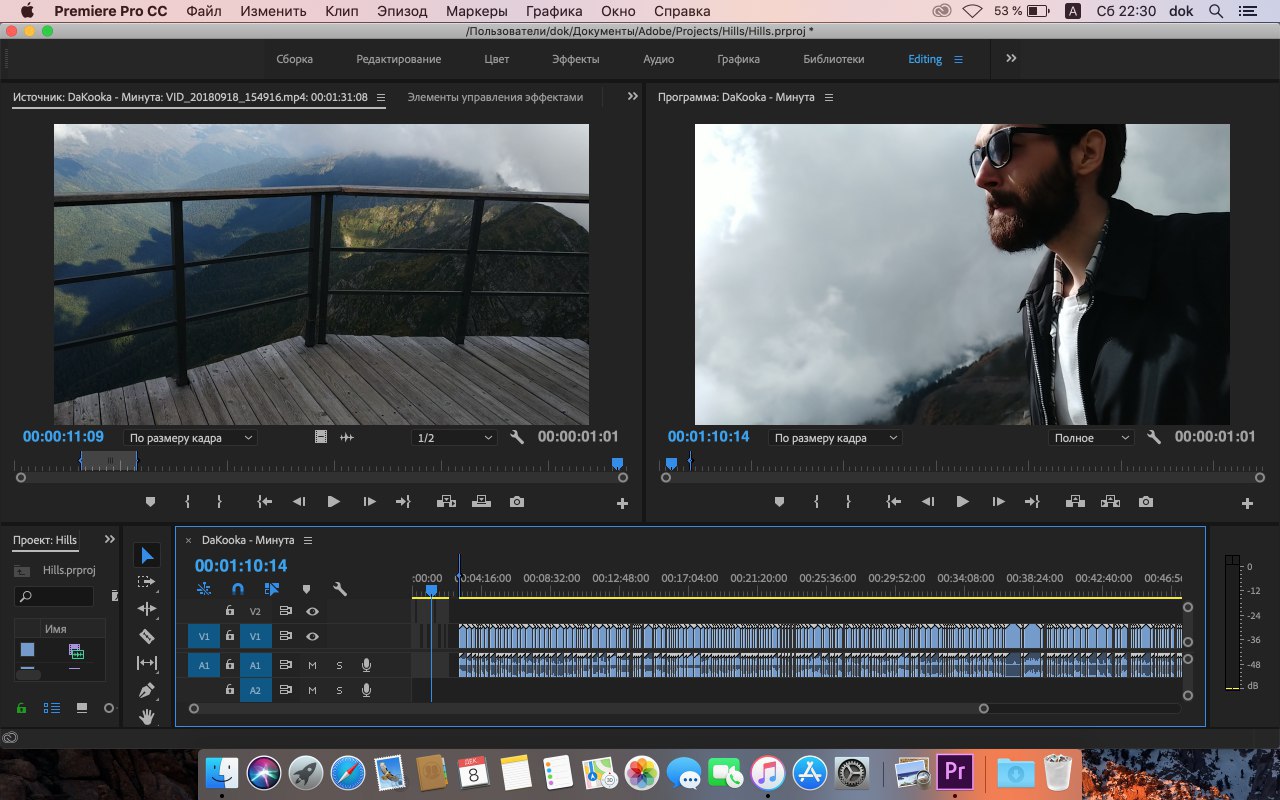Open the 'Эпизод' menu
Viewport: 1280px width, 800px height.
coord(402,12)
